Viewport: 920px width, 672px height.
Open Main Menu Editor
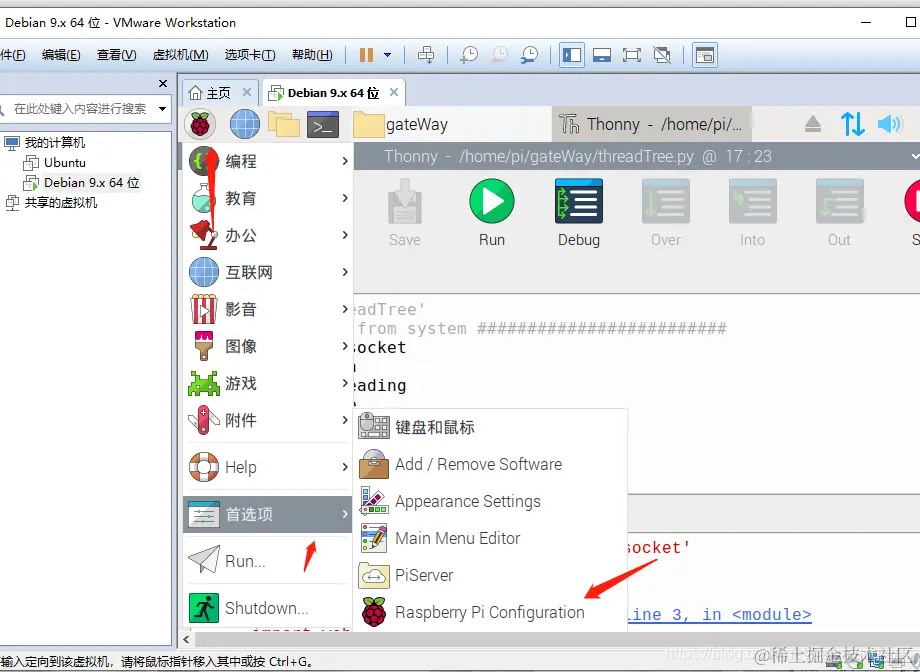(x=490, y=538)
